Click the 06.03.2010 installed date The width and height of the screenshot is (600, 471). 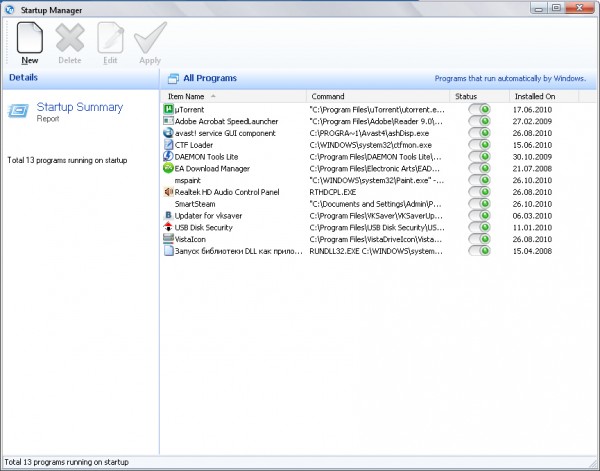pos(532,215)
